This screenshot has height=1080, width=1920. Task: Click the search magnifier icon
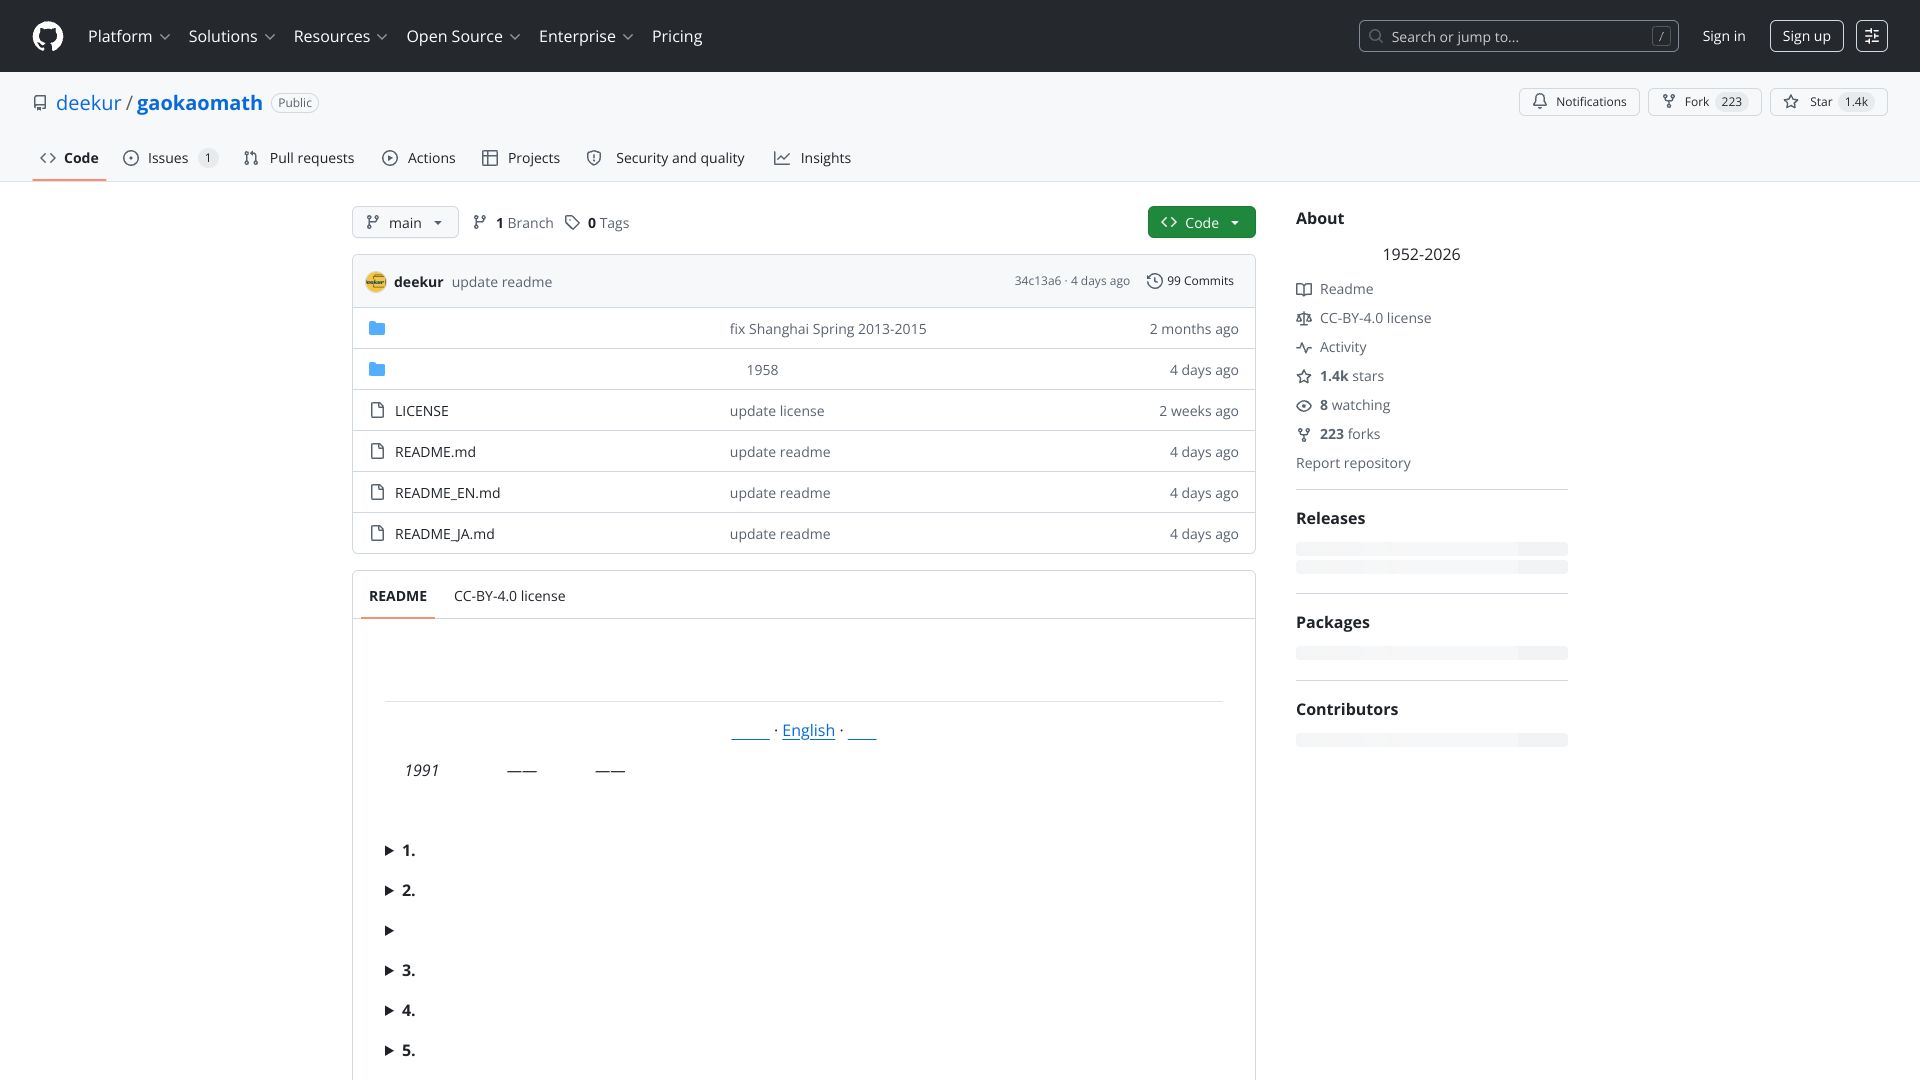1376,36
